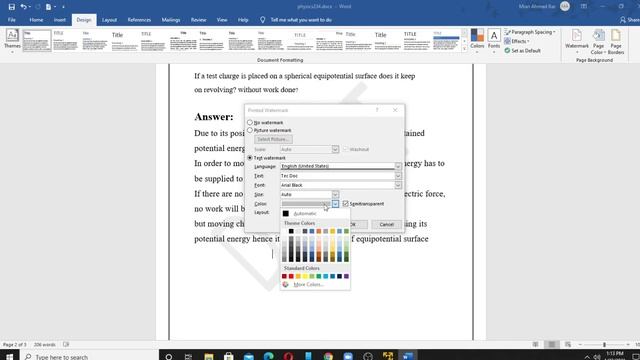Switch to the Mailings tab
Screen dimensions: 640x360
pyautogui.click(x=171, y=20)
